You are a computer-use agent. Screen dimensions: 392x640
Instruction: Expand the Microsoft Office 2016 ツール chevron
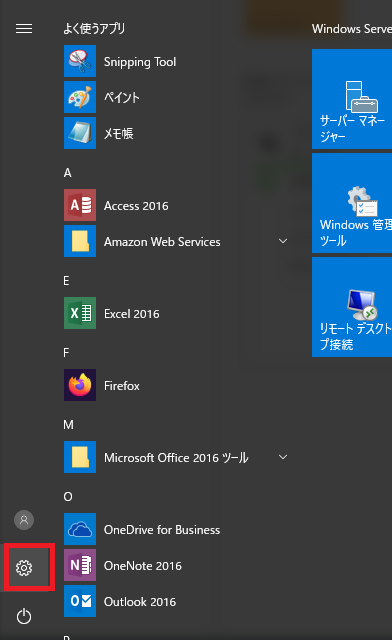pyautogui.click(x=283, y=457)
